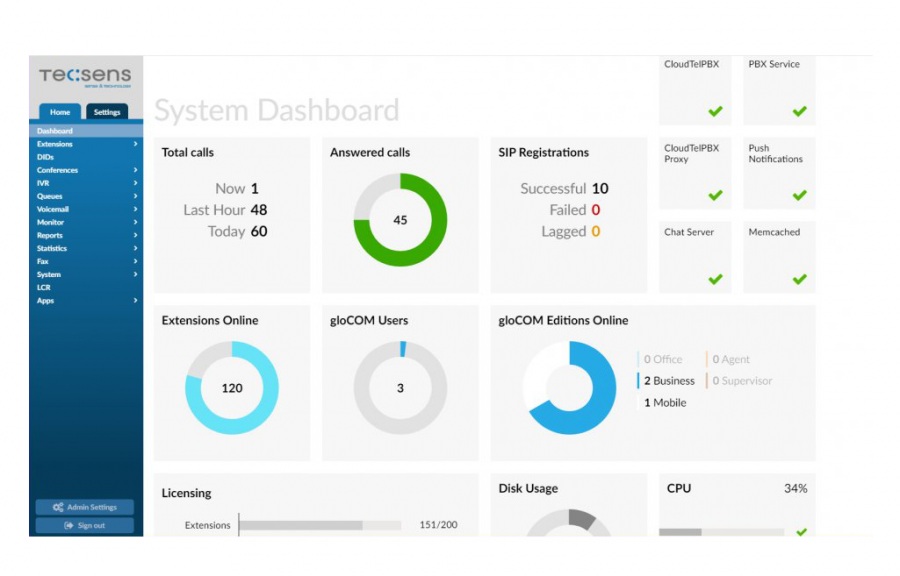
Task: Open the Queues sidebar item
Action: pos(86,196)
